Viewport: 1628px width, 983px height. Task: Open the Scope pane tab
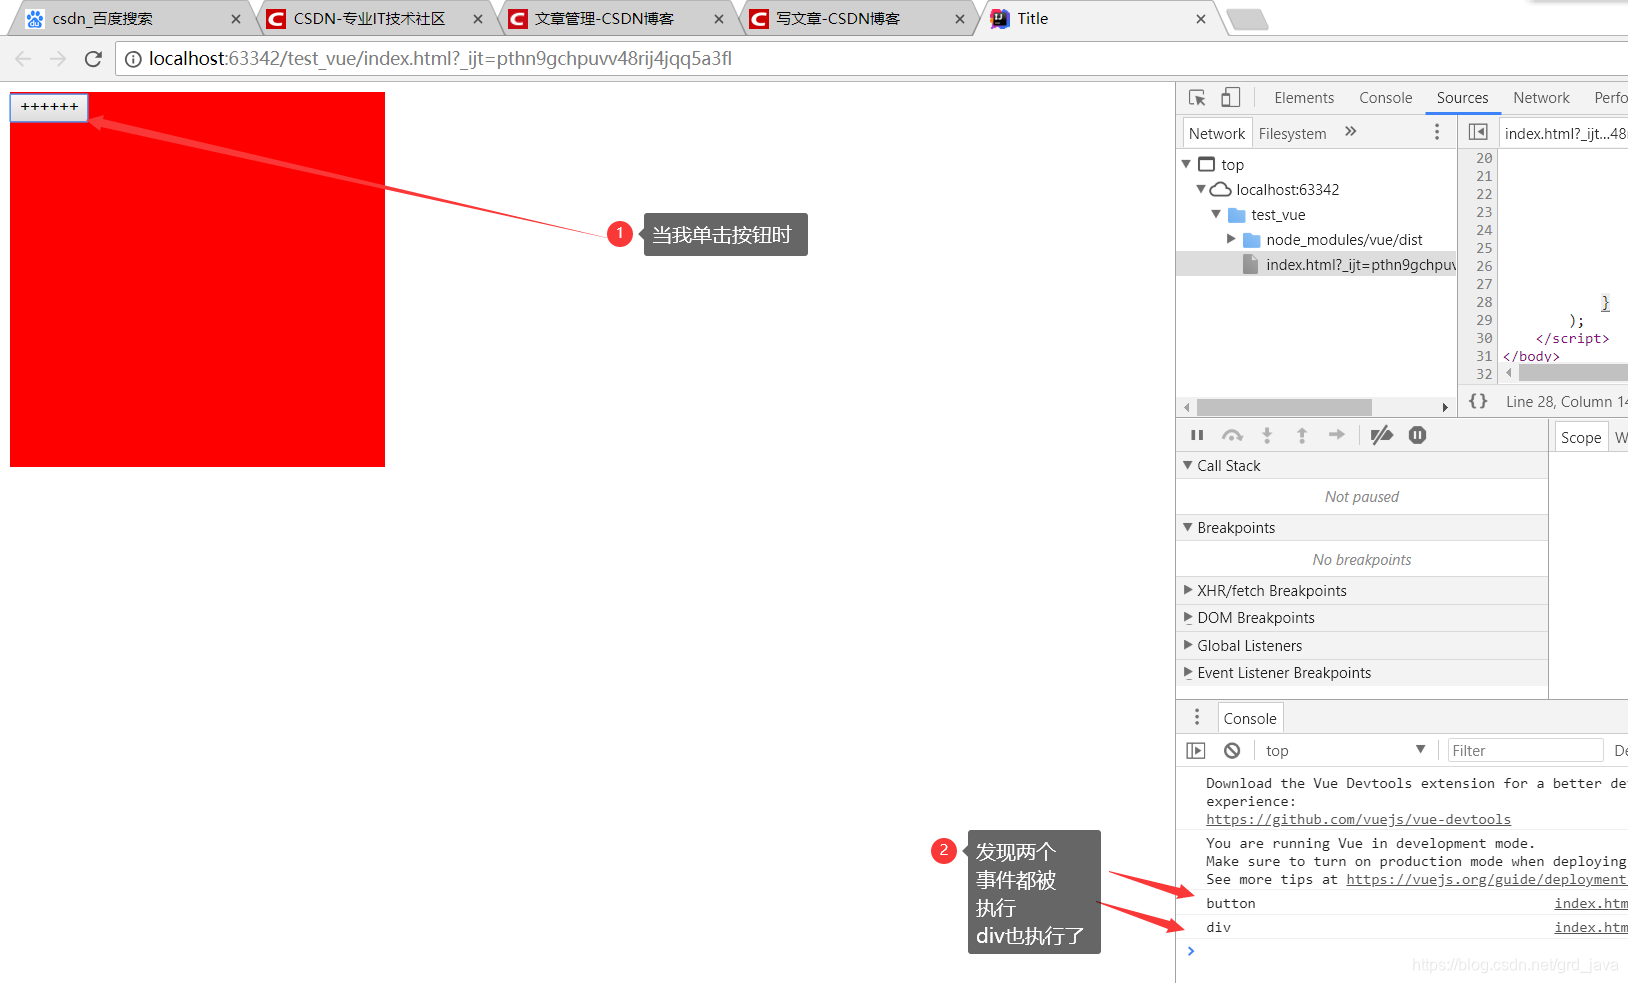point(1580,437)
